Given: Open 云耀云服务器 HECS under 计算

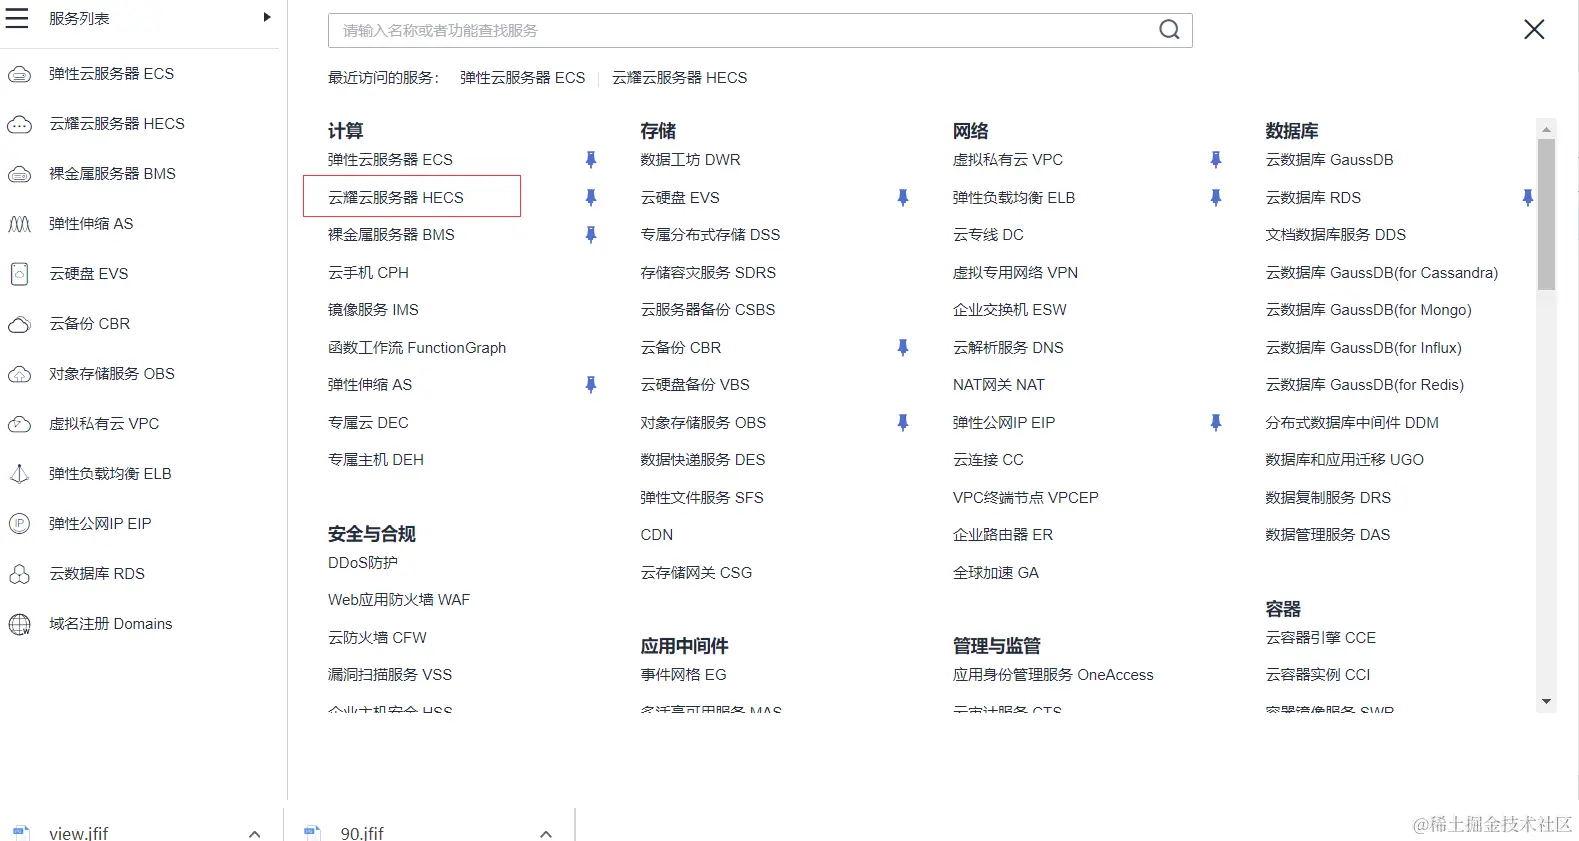Looking at the screenshot, I should click(x=396, y=198).
